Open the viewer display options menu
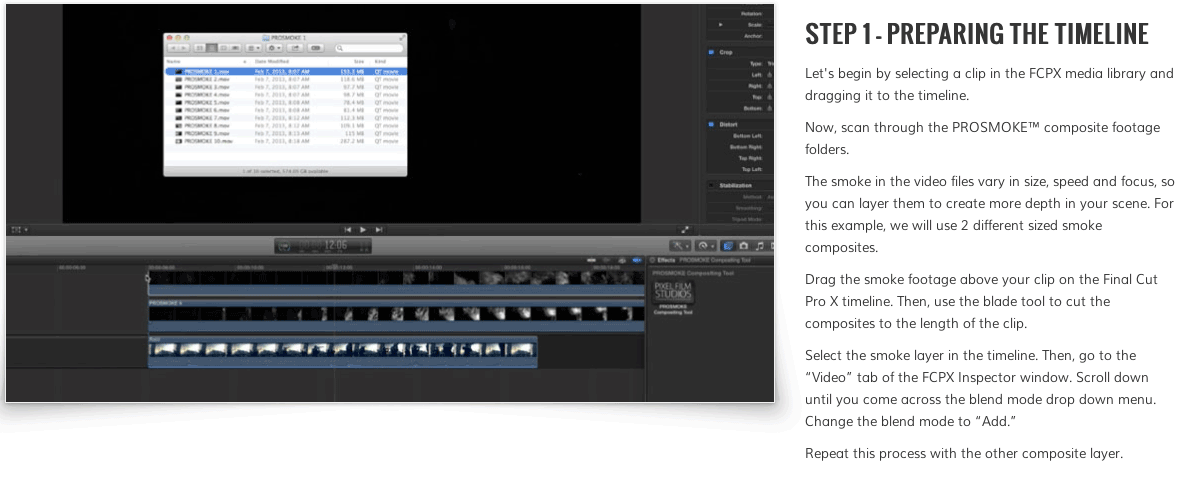The width and height of the screenshot is (1192, 477). point(19,230)
